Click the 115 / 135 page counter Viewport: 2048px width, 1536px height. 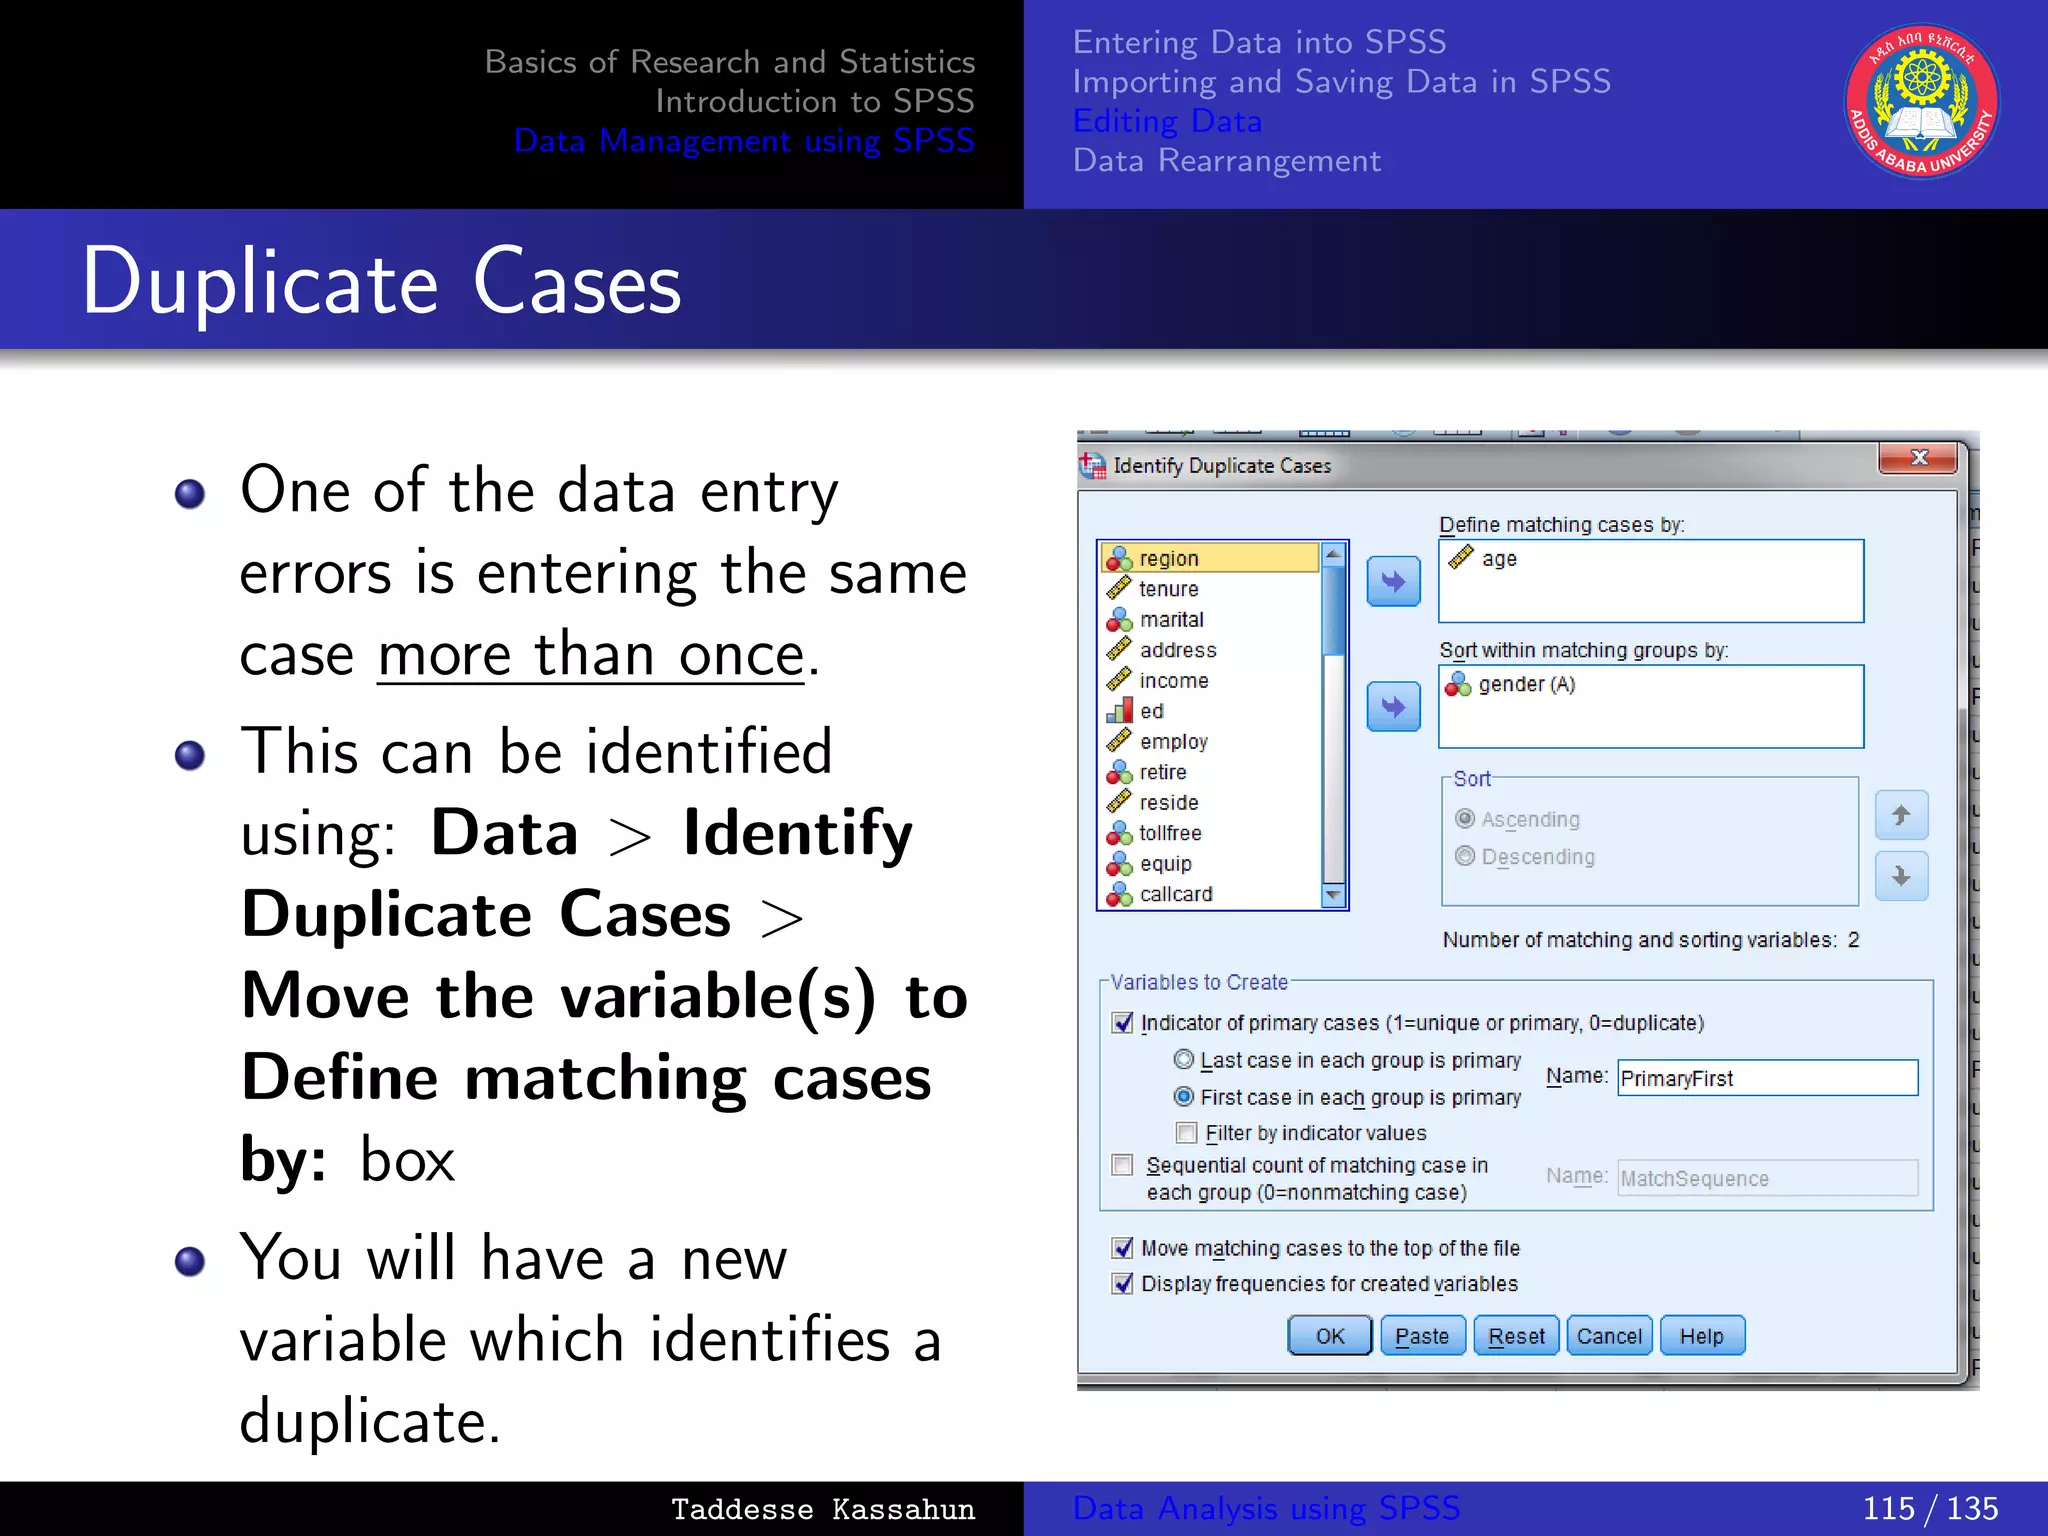click(x=1930, y=1508)
